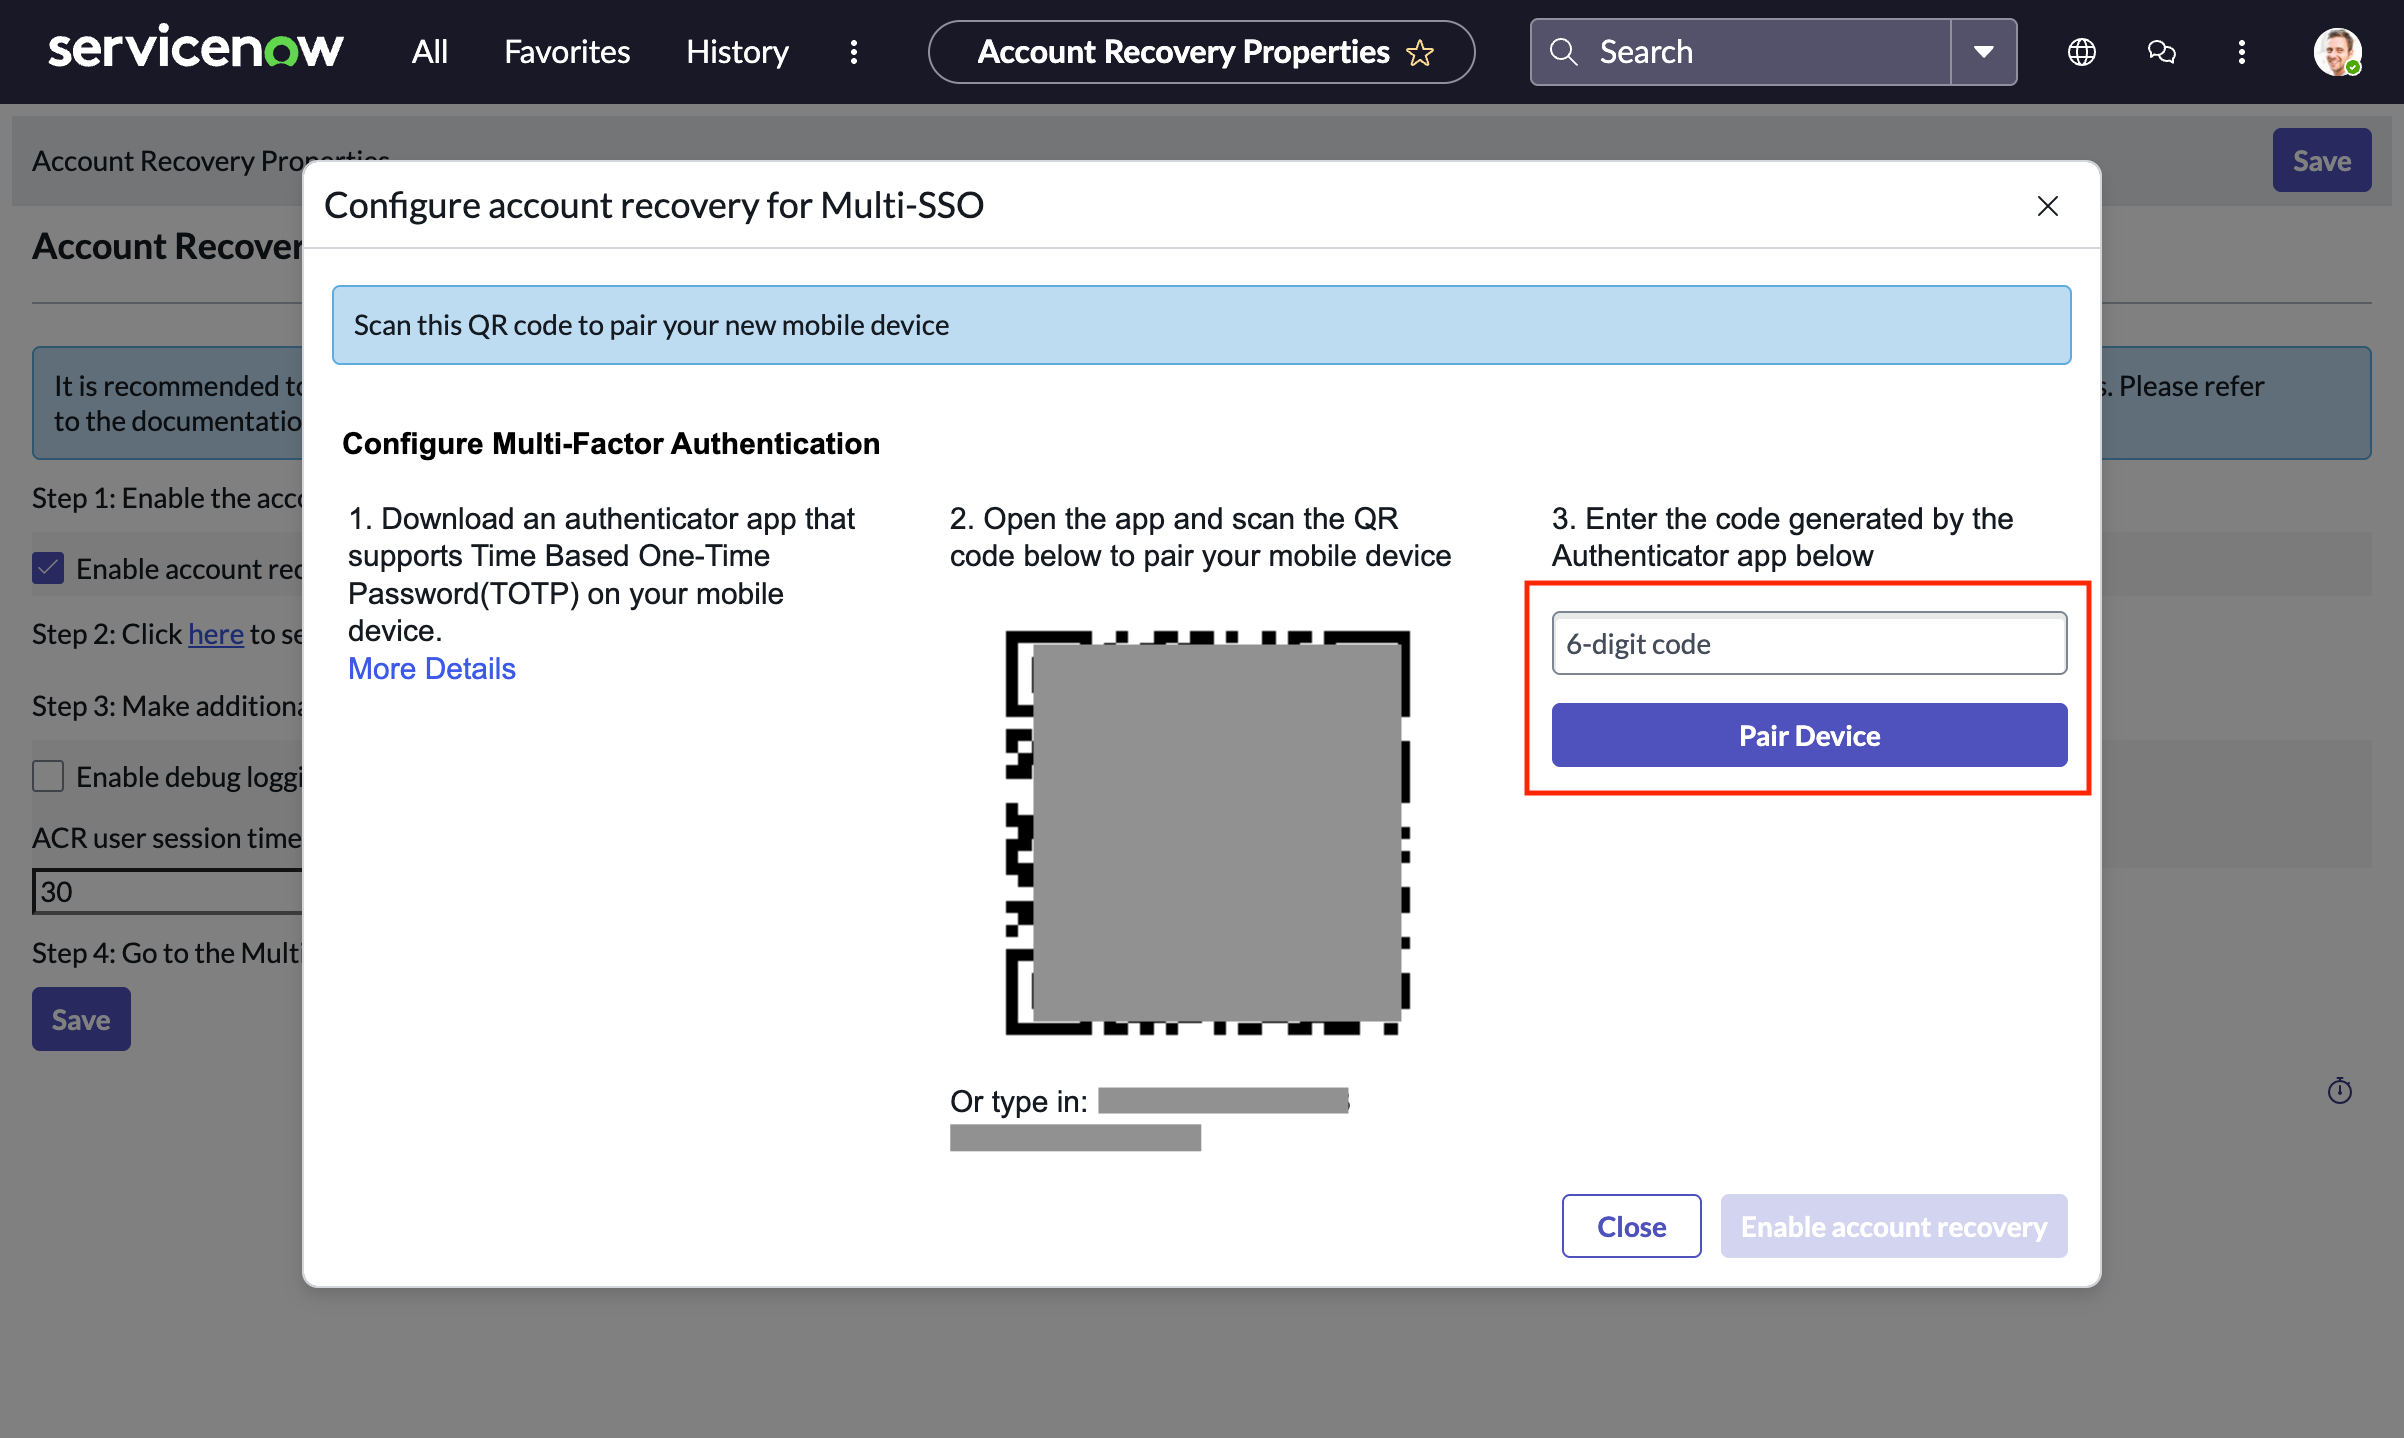Uncheck the Enable account recovery checkbox
The image size is (2404, 1438).
pos(47,567)
